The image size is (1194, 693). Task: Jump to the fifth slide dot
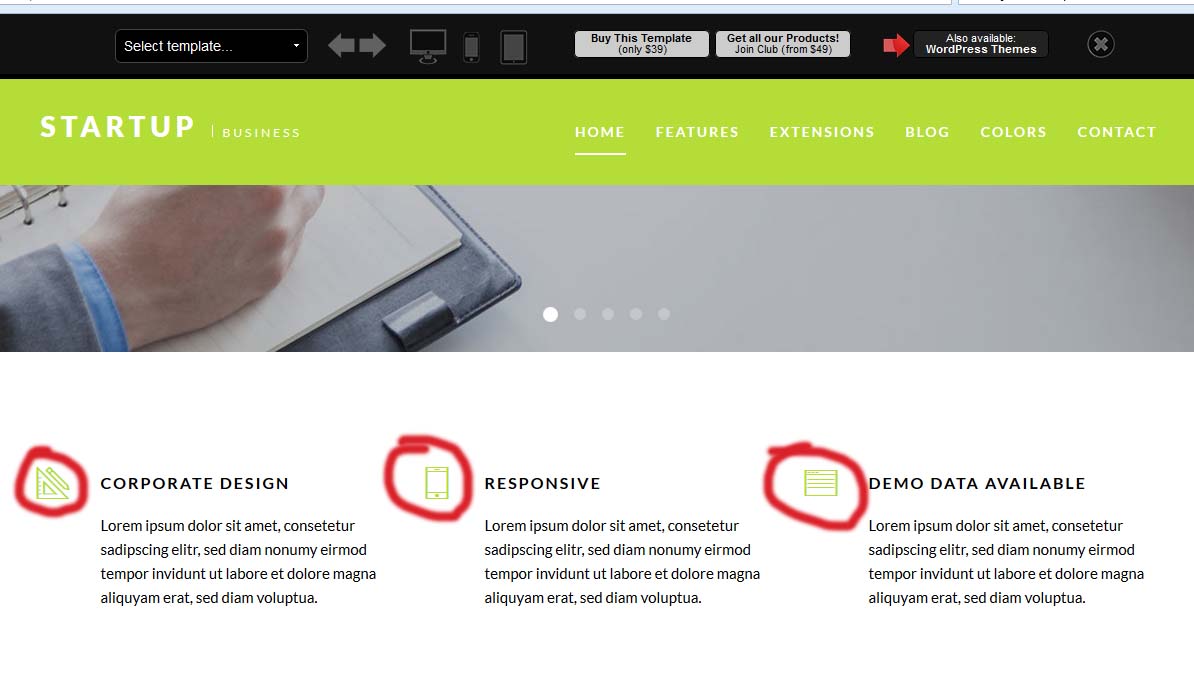point(664,314)
